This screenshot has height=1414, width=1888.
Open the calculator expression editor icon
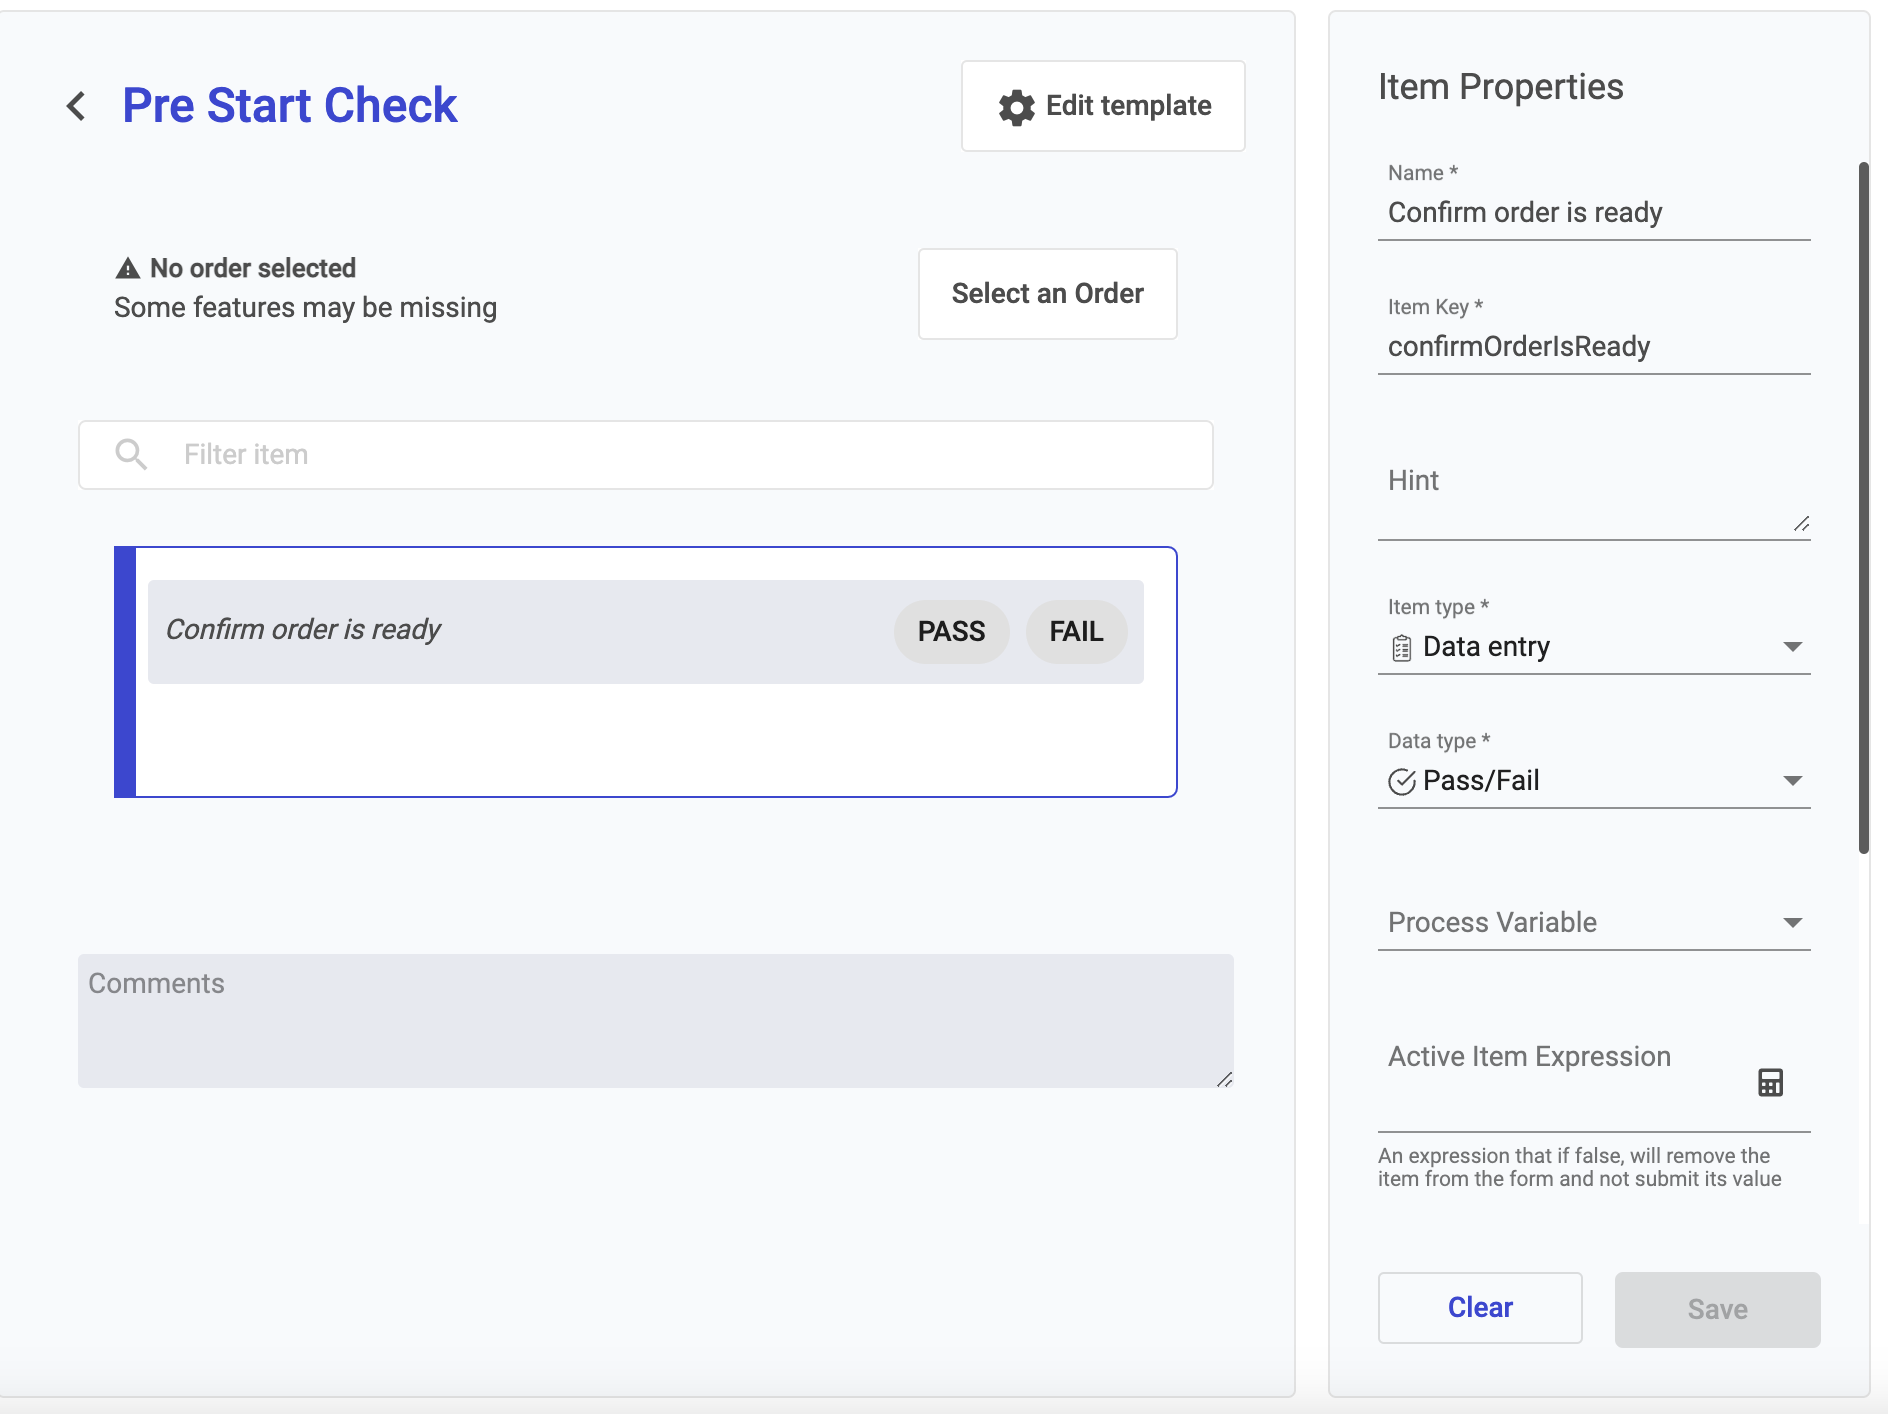pyautogui.click(x=1770, y=1082)
